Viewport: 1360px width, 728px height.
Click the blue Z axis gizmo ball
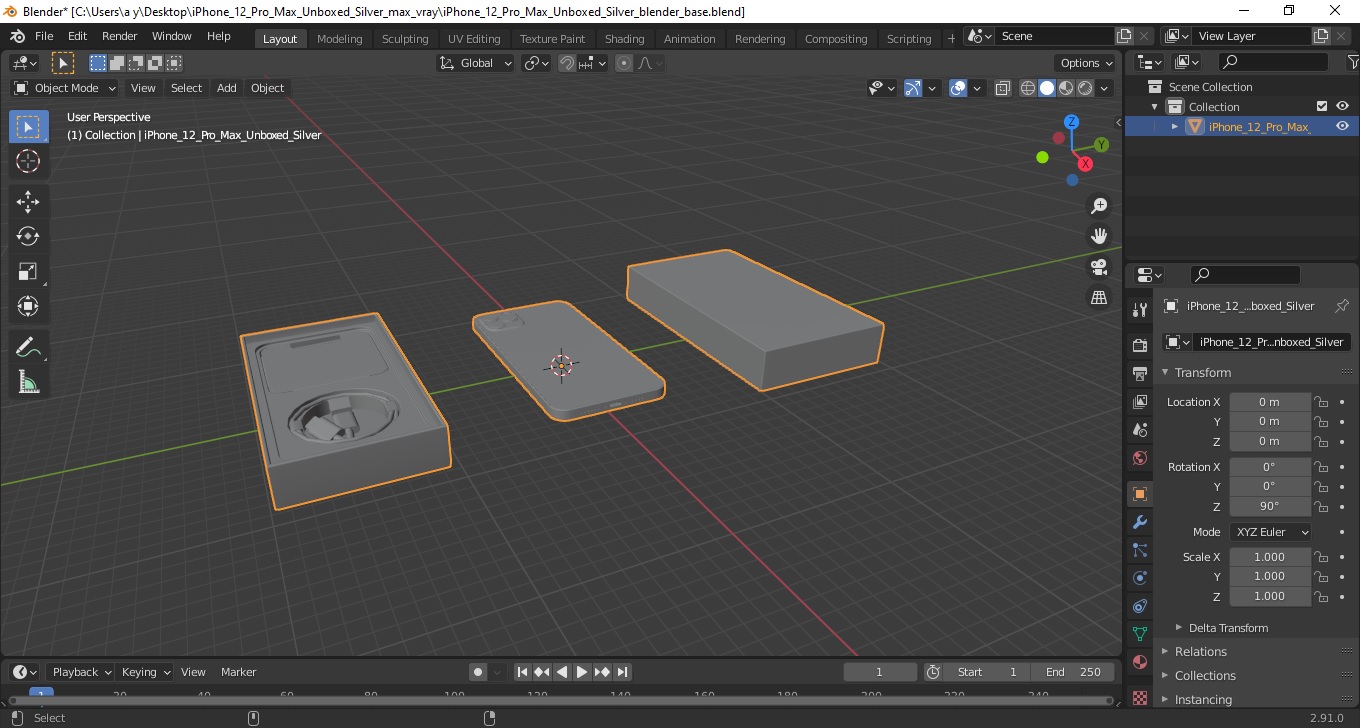tap(1071, 122)
